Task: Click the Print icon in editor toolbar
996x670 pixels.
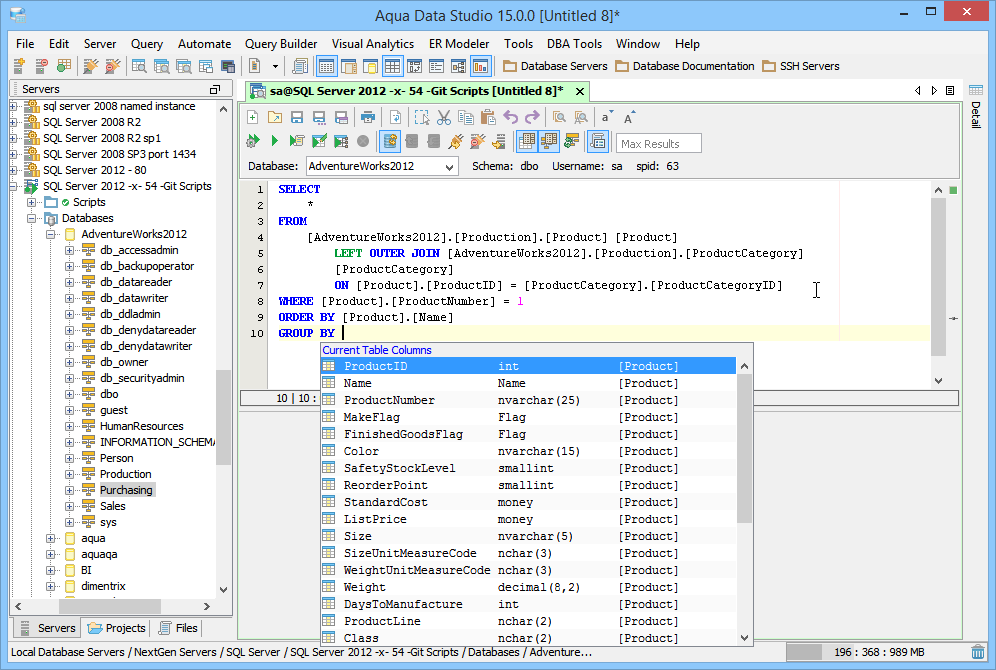Action: (369, 117)
